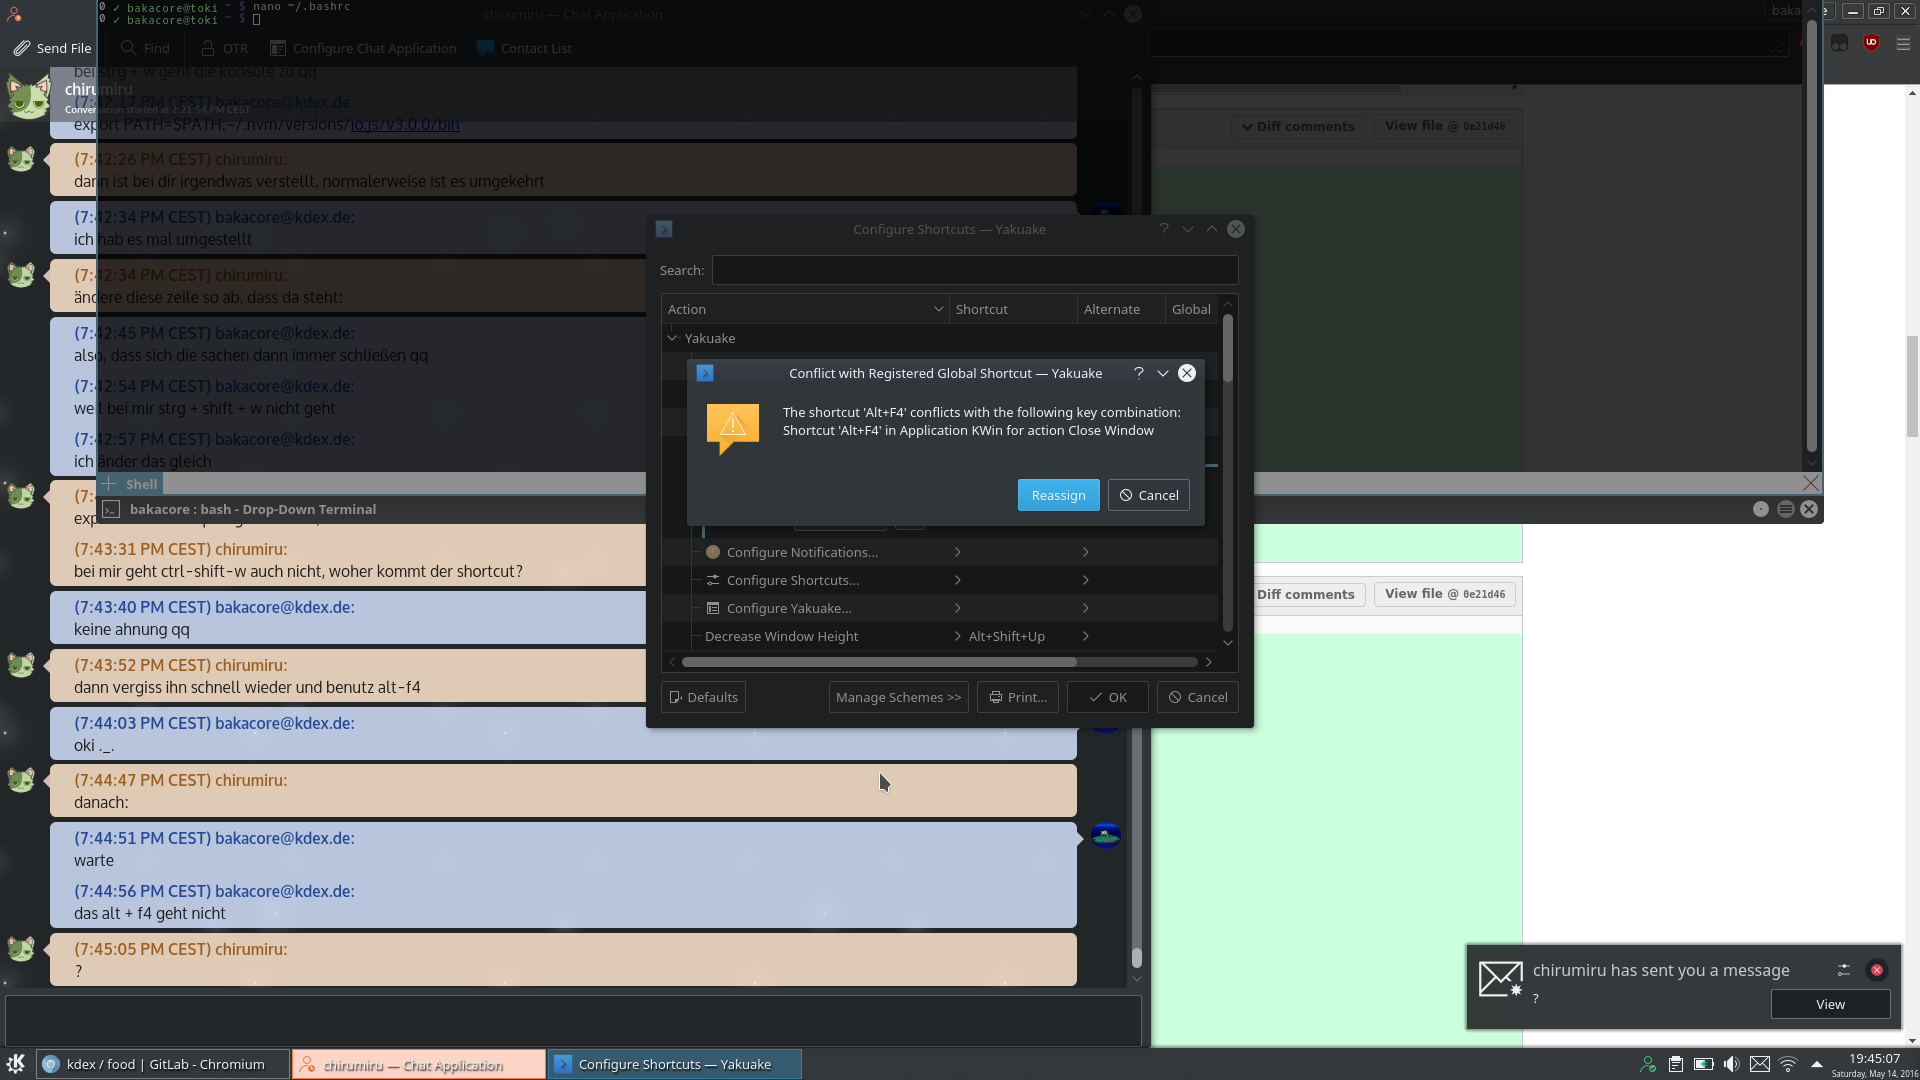1920x1080 pixels.
Task: Open the clipboard tray icon
Action: tap(1676, 1064)
